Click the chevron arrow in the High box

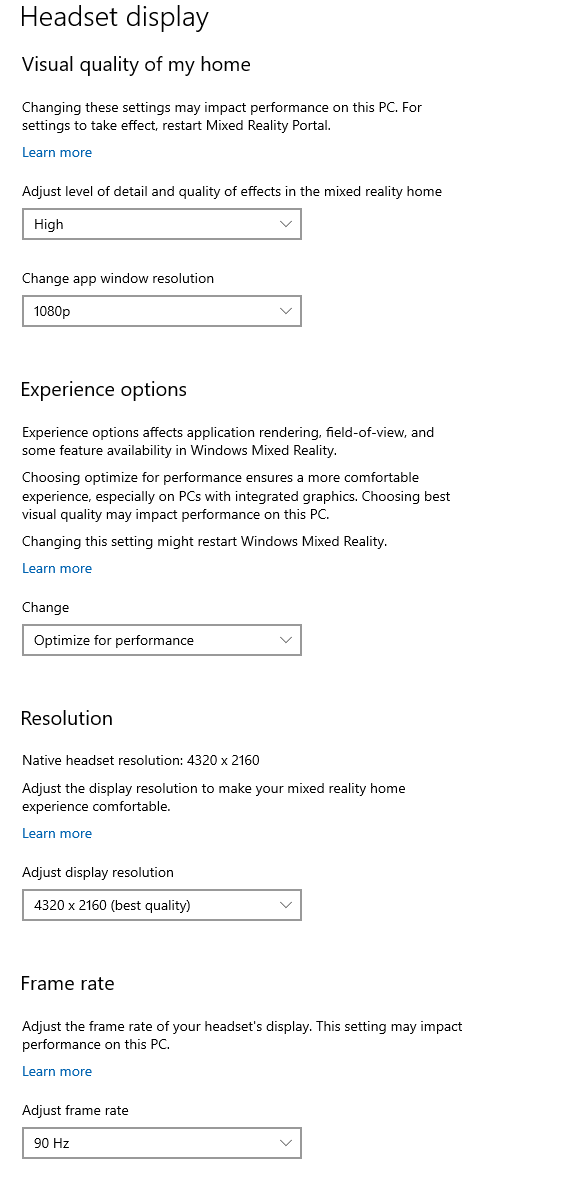tap(285, 224)
